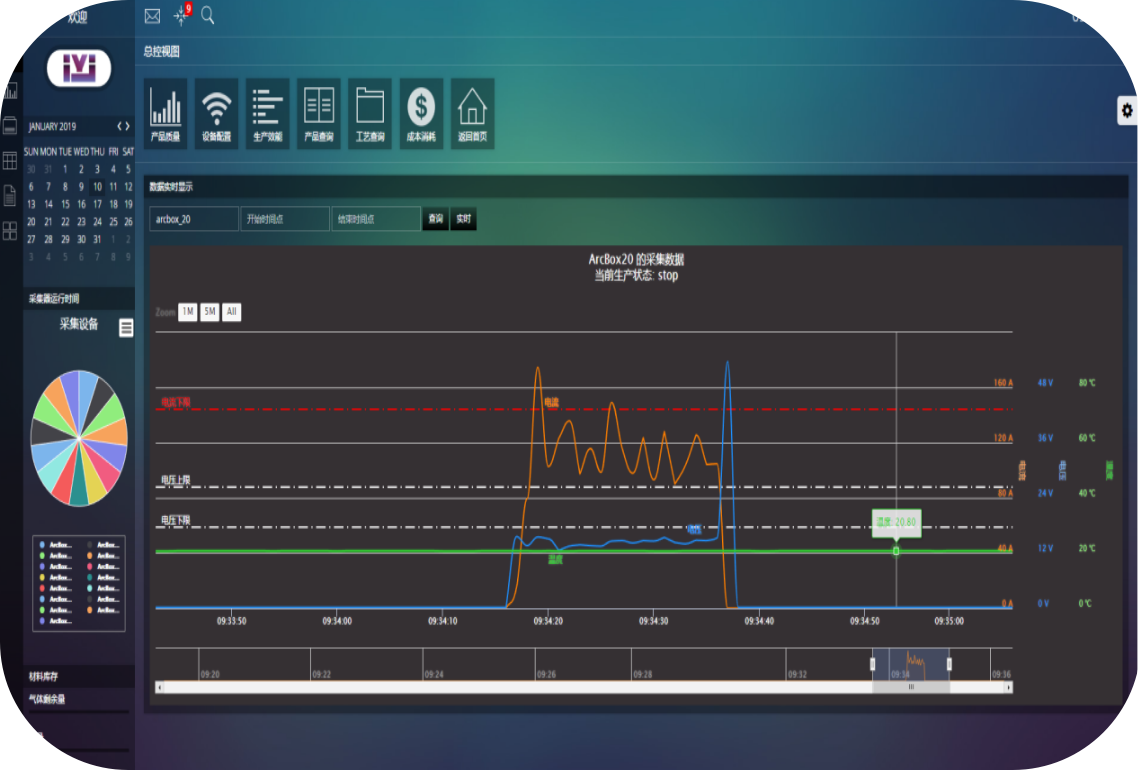Screen dimensions: 1142x771
Task: Open notifications icon with red badge 9
Action: tap(181, 15)
